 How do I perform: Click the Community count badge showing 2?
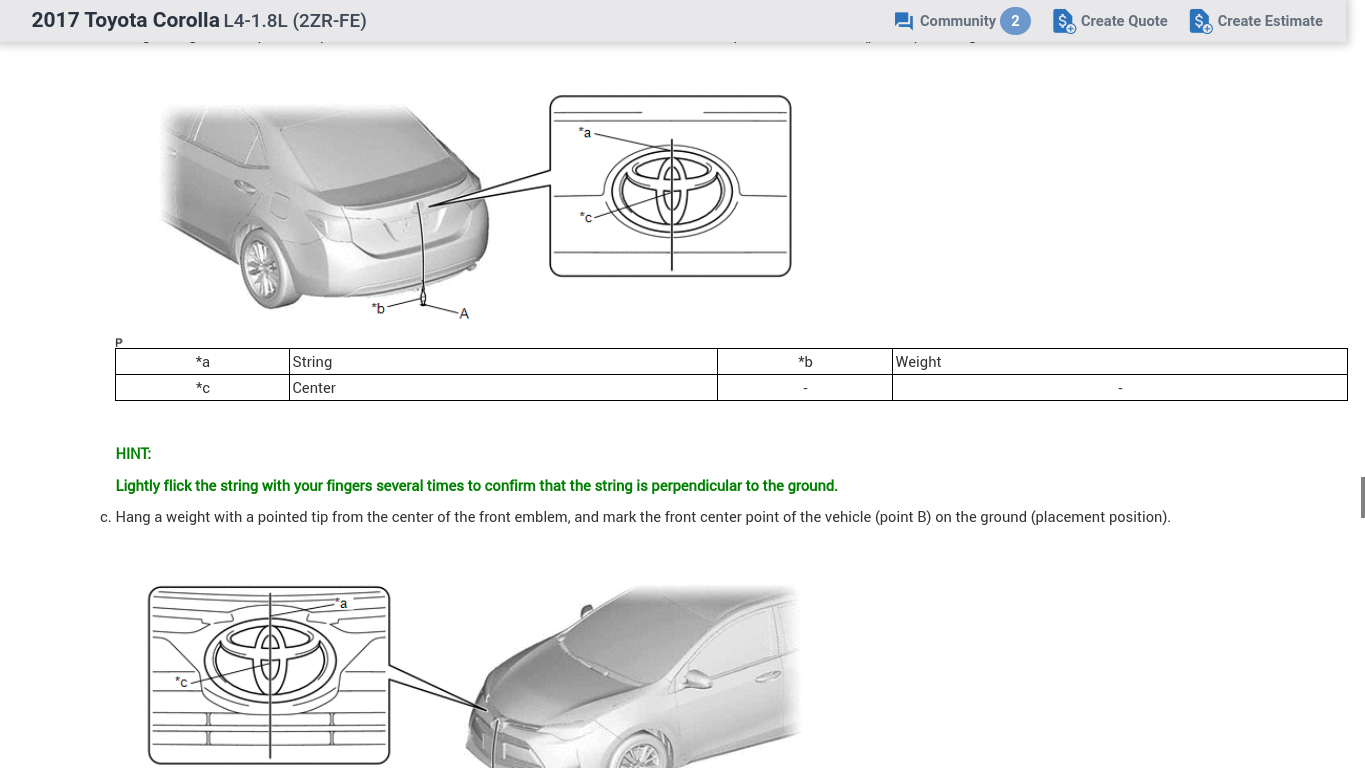(1015, 21)
